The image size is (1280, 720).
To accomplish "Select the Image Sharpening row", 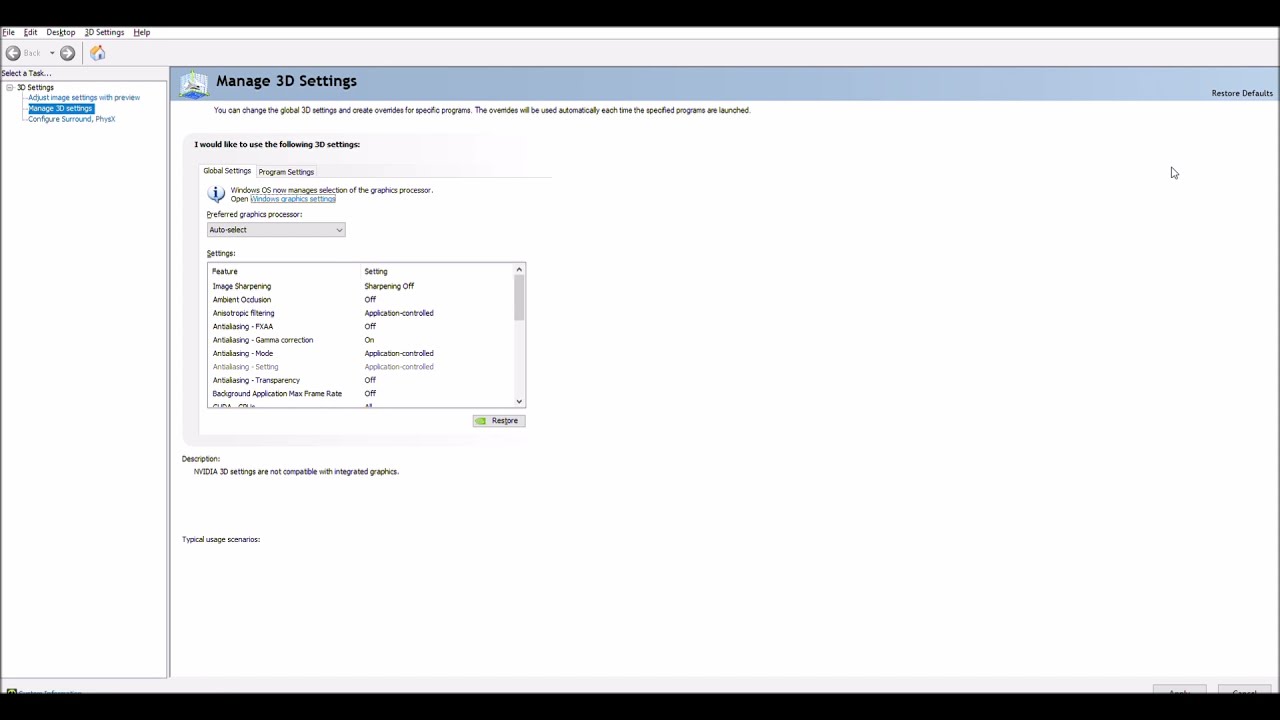I will point(362,286).
